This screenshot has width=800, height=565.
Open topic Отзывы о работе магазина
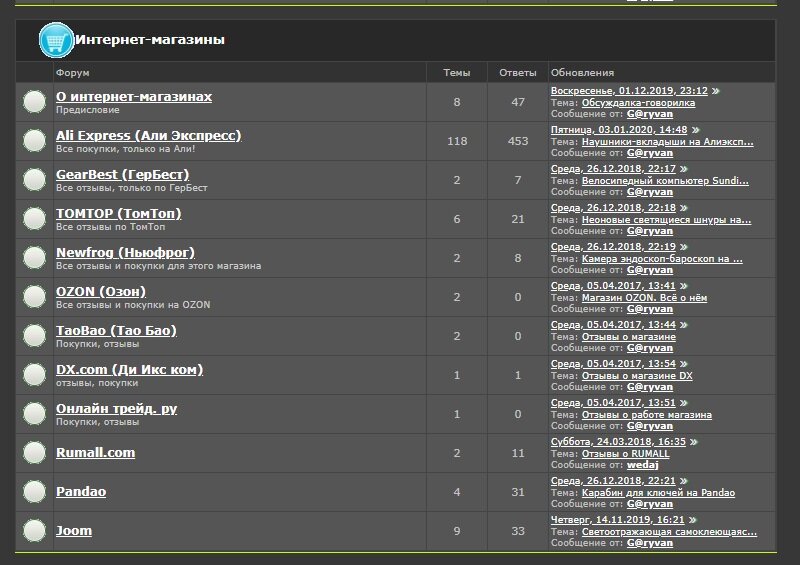pos(647,415)
